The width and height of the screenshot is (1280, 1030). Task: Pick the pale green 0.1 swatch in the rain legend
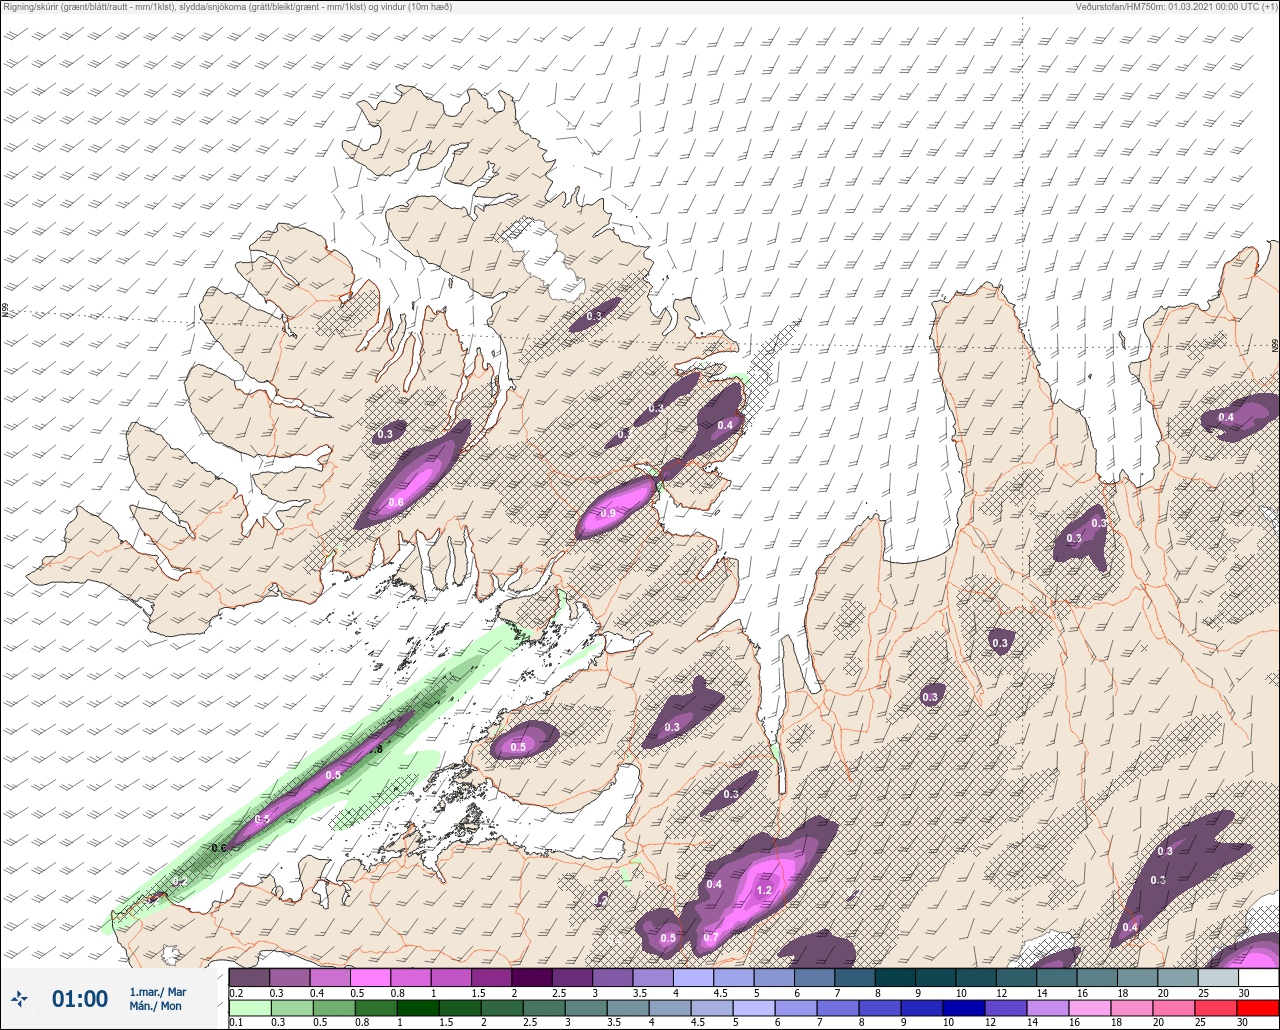pos(249,1006)
